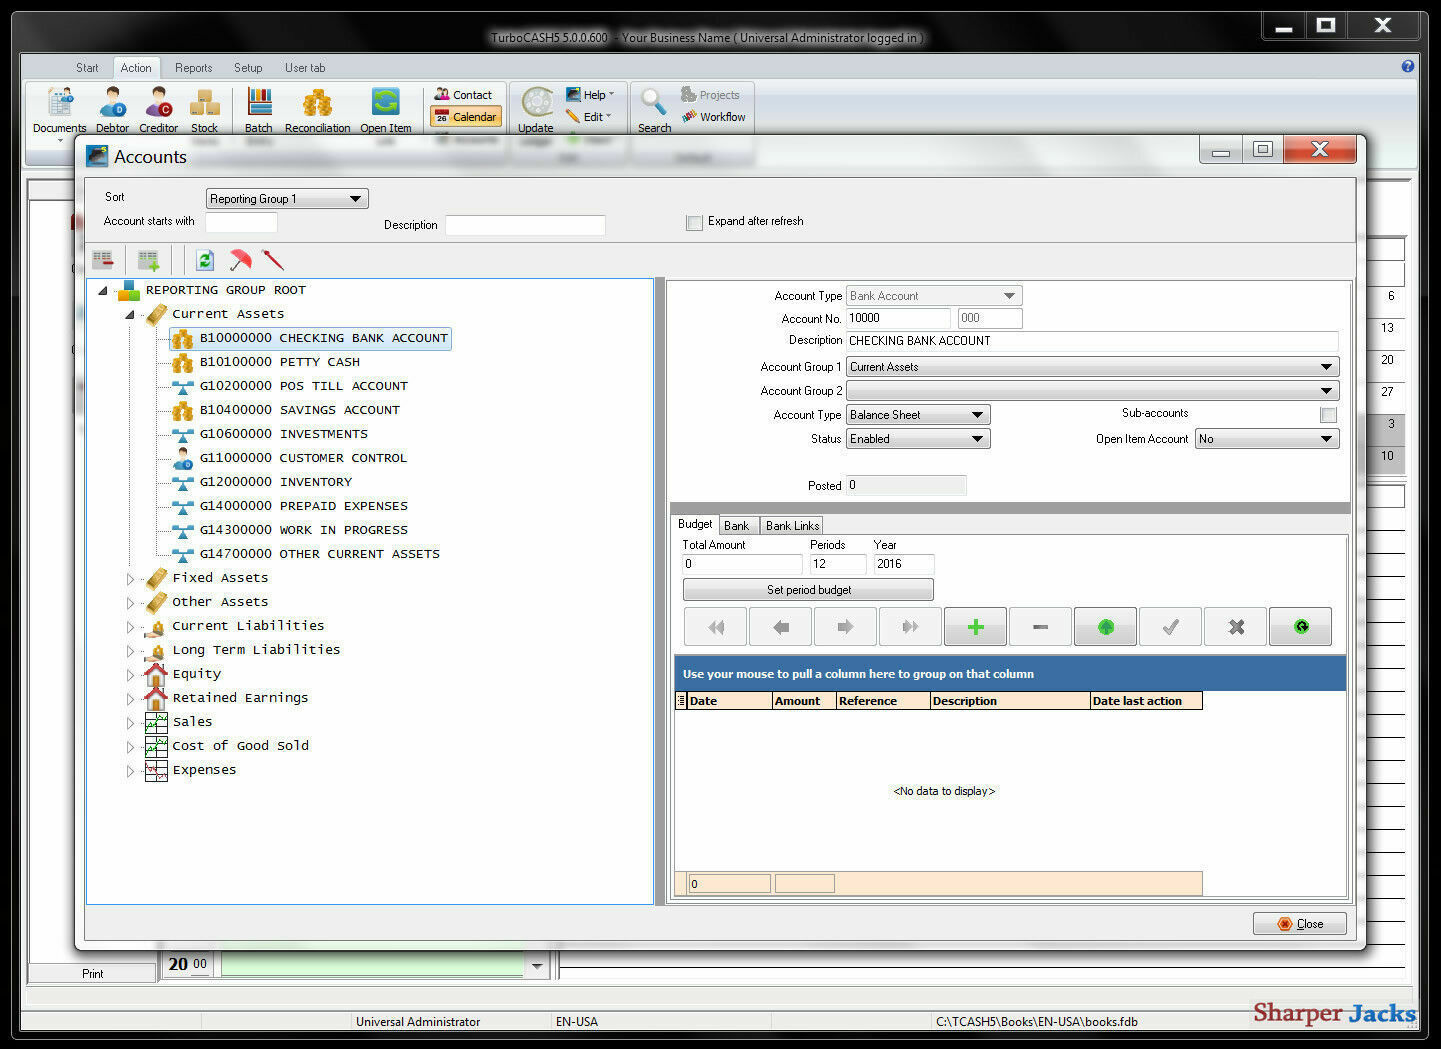The image size is (1441, 1049).
Task: Click the Calendar ribbon item
Action: pyautogui.click(x=466, y=117)
